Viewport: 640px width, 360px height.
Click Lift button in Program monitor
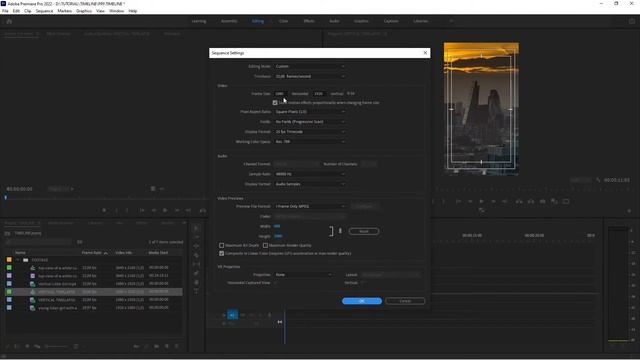point(519,201)
